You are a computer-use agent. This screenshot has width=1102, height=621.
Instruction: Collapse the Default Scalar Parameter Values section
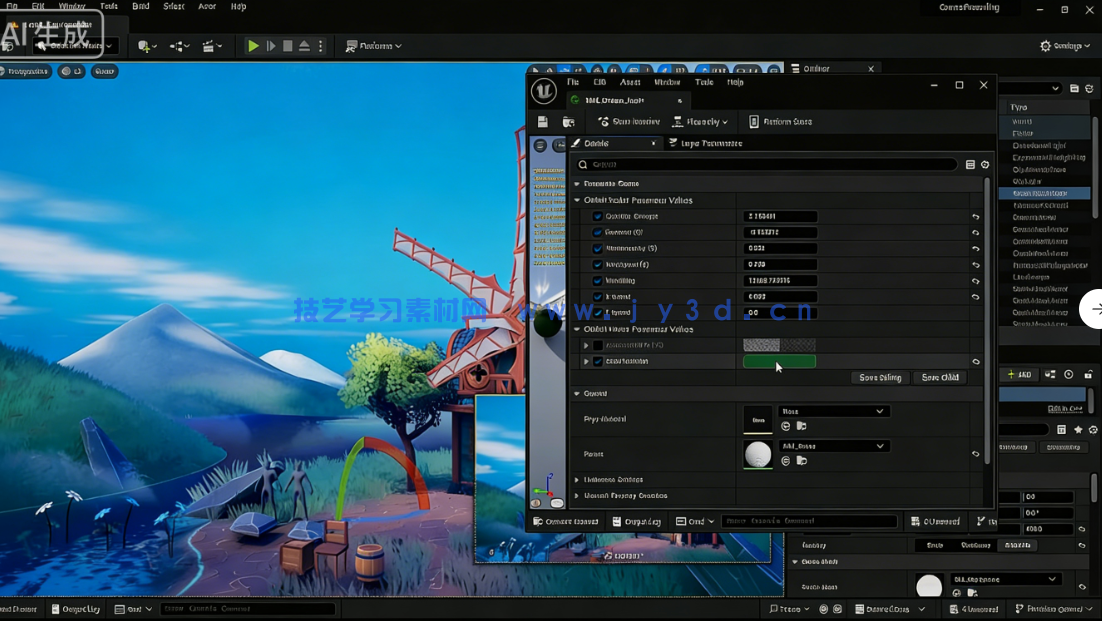point(577,200)
